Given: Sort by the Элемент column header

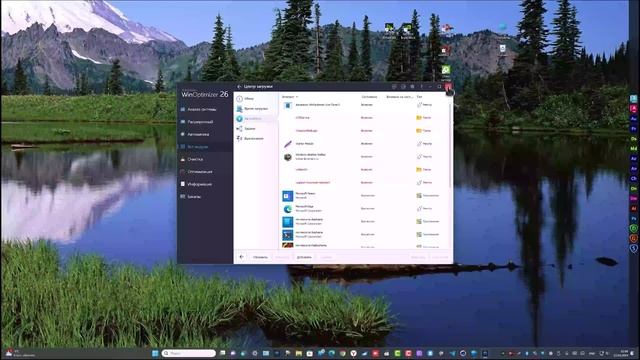Looking at the screenshot, I should (x=288, y=97).
